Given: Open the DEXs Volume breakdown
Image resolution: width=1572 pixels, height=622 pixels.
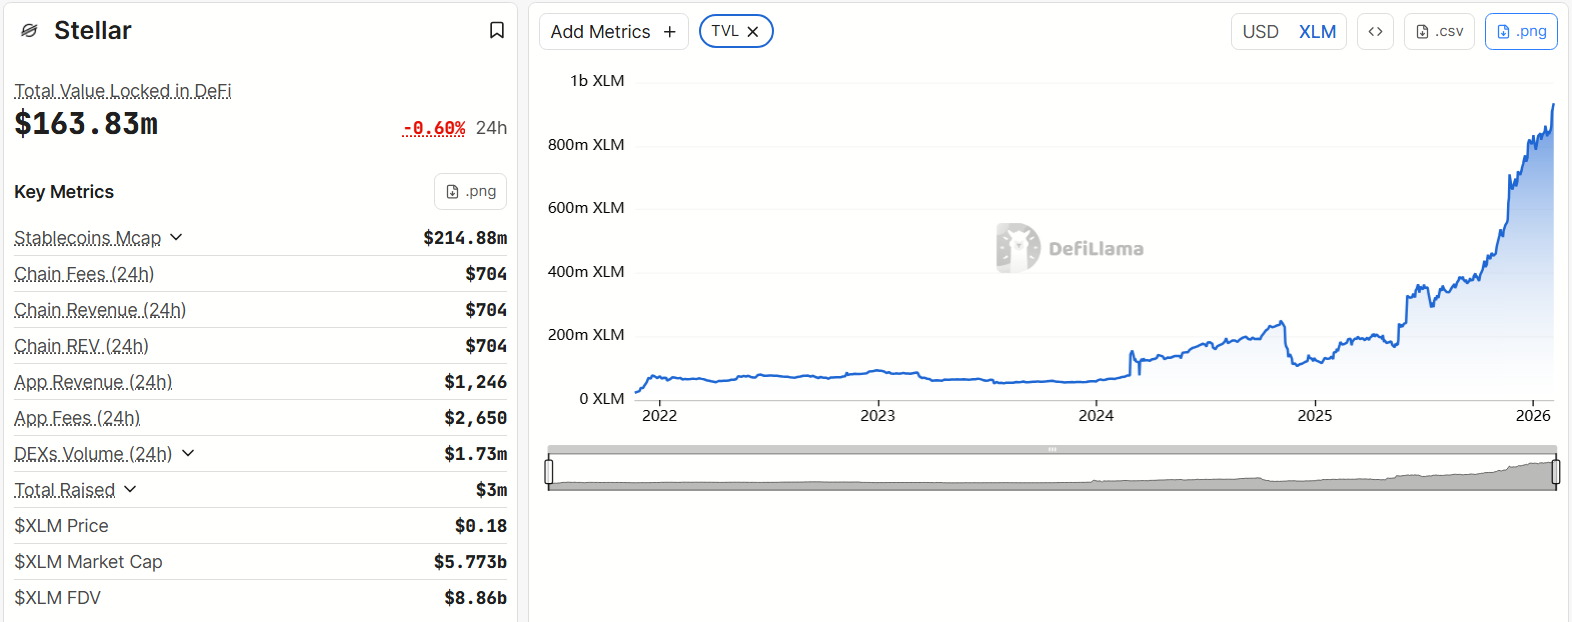Looking at the screenshot, I should point(188,453).
